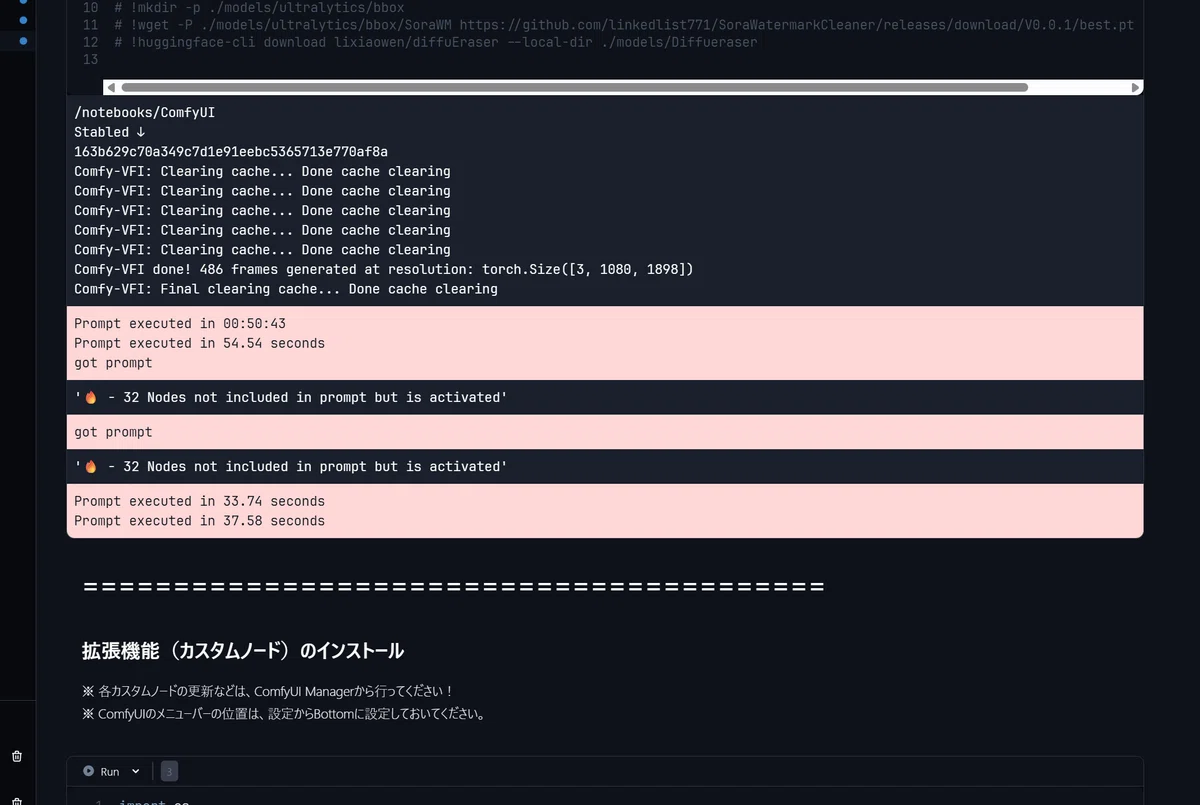Select the sidebar blue dot beside code line 11
Viewport: 1200px width, 805px height.
click(x=24, y=18)
